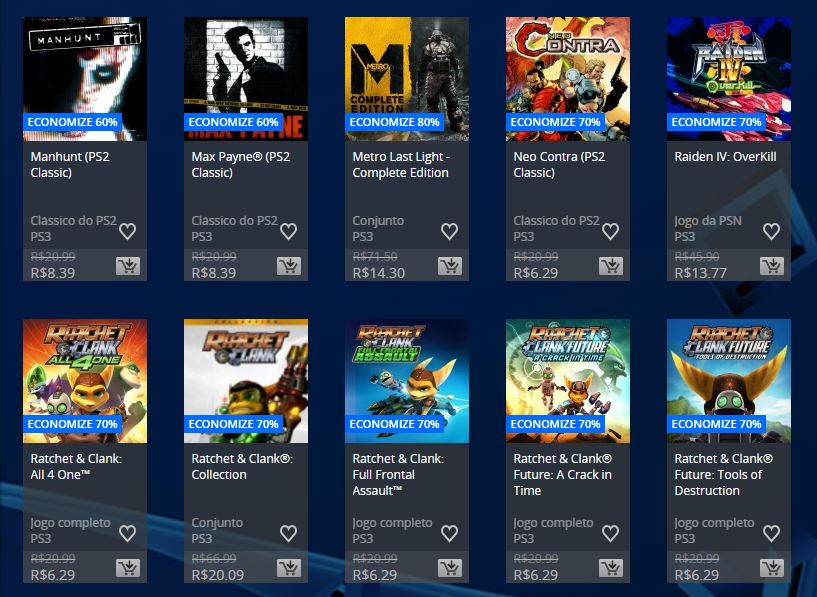Screen dimensions: 817x597
Task: Open the Manhunt cover art thumbnail
Action: [85, 79]
